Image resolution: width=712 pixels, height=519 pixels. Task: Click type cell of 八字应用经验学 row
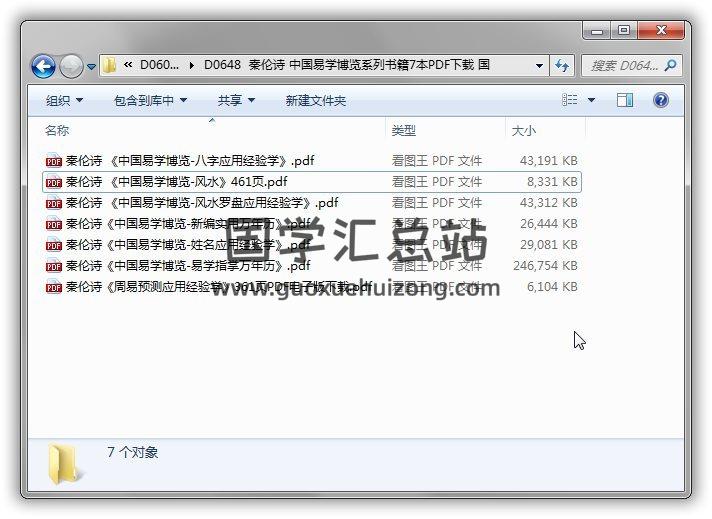click(x=437, y=161)
